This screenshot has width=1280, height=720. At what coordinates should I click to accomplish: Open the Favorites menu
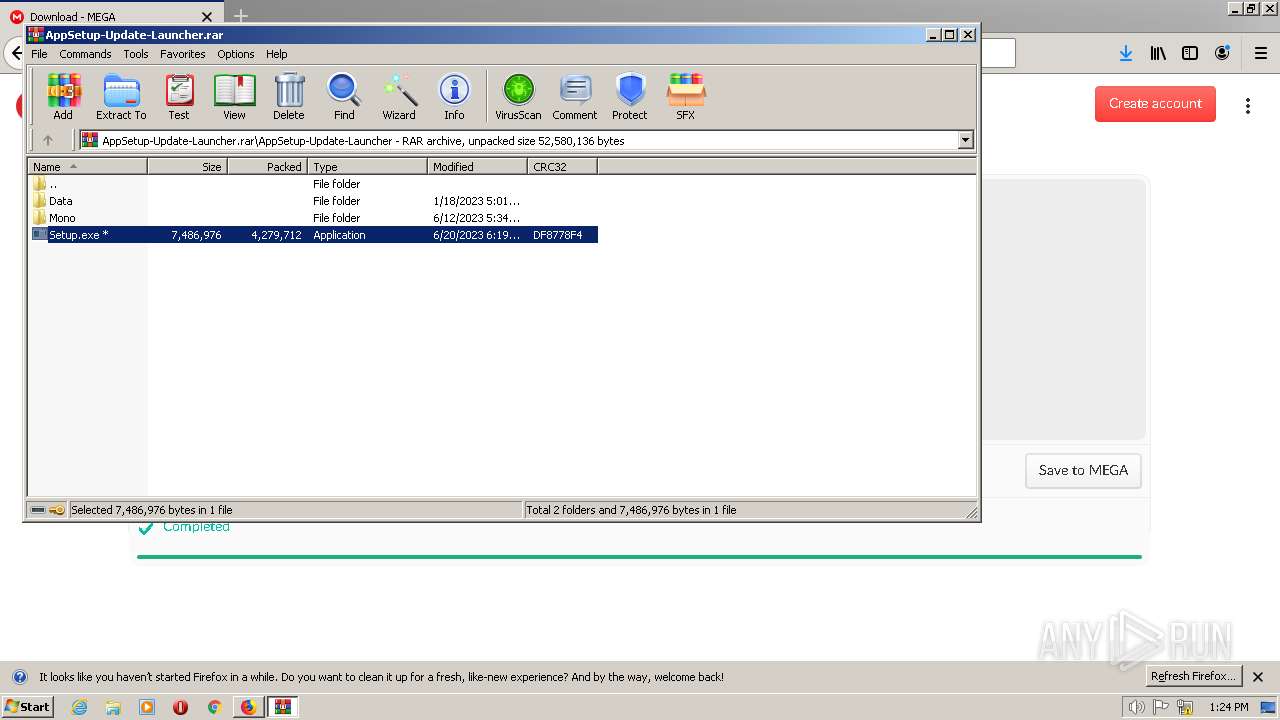(x=183, y=54)
